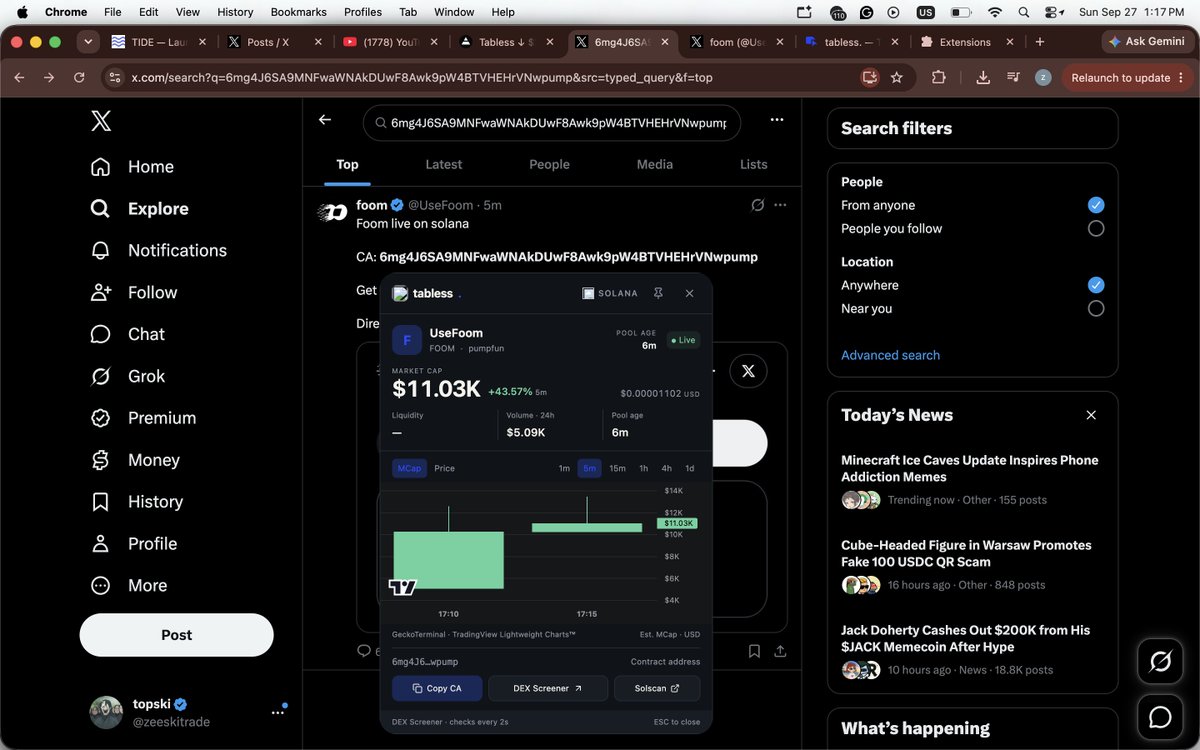Open Profile in X sidebar
Image resolution: width=1200 pixels, height=750 pixels.
(133, 544)
